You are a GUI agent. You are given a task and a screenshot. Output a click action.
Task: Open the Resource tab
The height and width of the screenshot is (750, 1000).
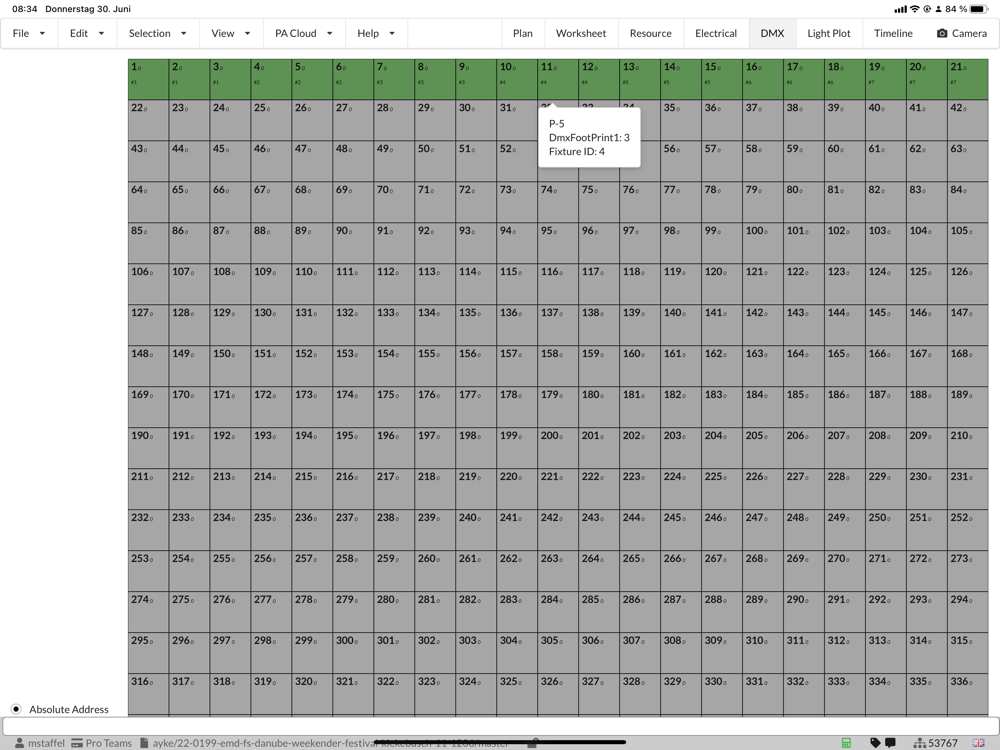pos(651,33)
